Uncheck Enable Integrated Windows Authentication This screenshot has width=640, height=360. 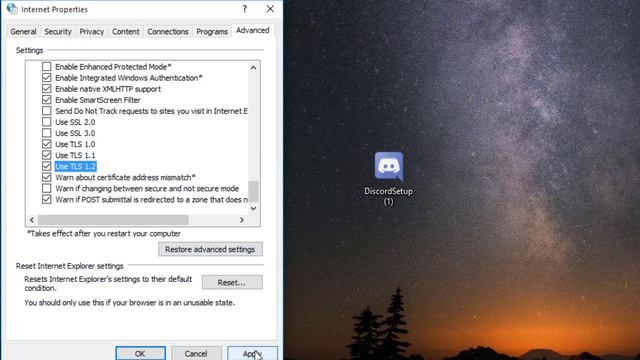[x=47, y=78]
